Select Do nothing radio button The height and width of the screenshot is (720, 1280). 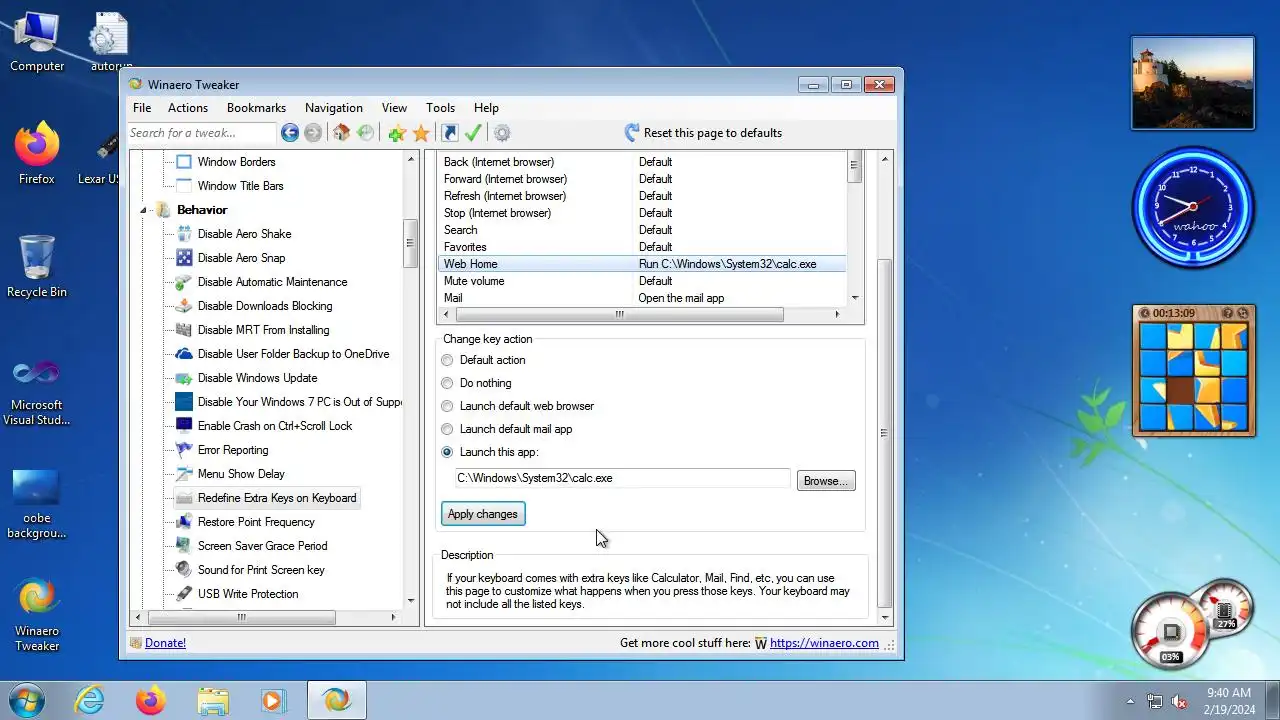pyautogui.click(x=447, y=383)
